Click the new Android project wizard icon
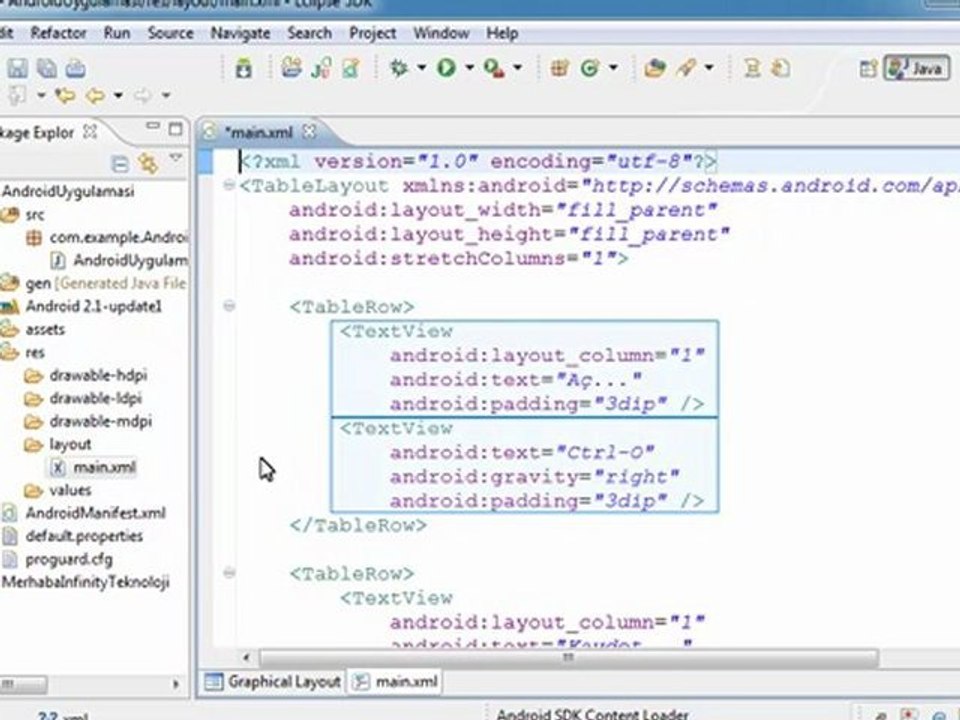Screen dimensions: 960x720 click(291, 67)
